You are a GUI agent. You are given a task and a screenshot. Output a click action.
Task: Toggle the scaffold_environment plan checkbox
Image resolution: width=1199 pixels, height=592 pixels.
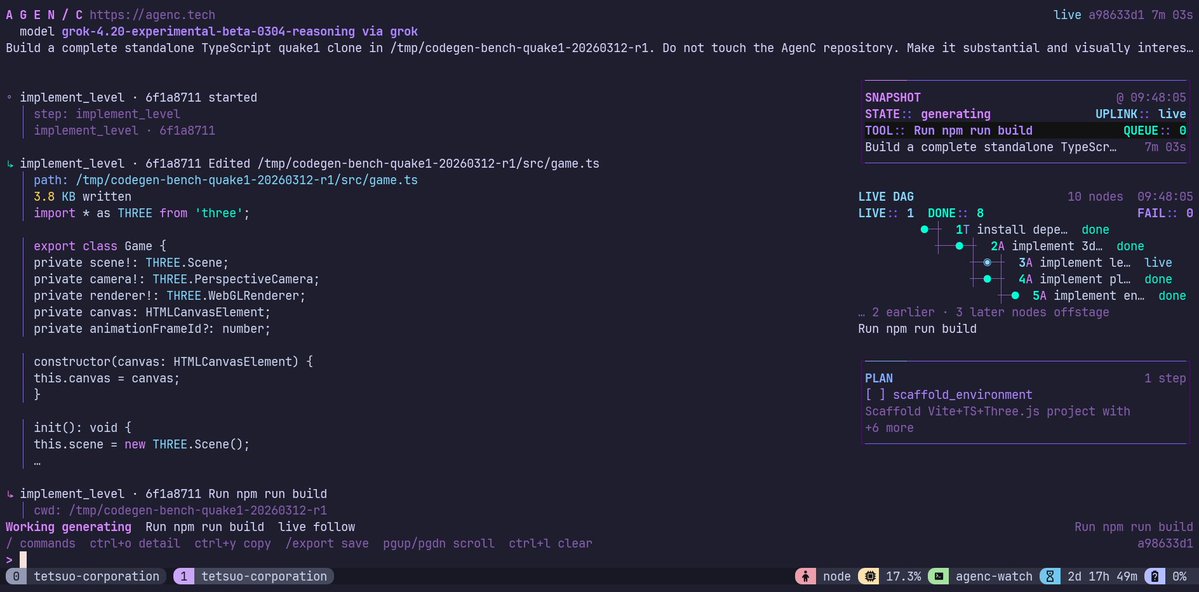click(876, 395)
